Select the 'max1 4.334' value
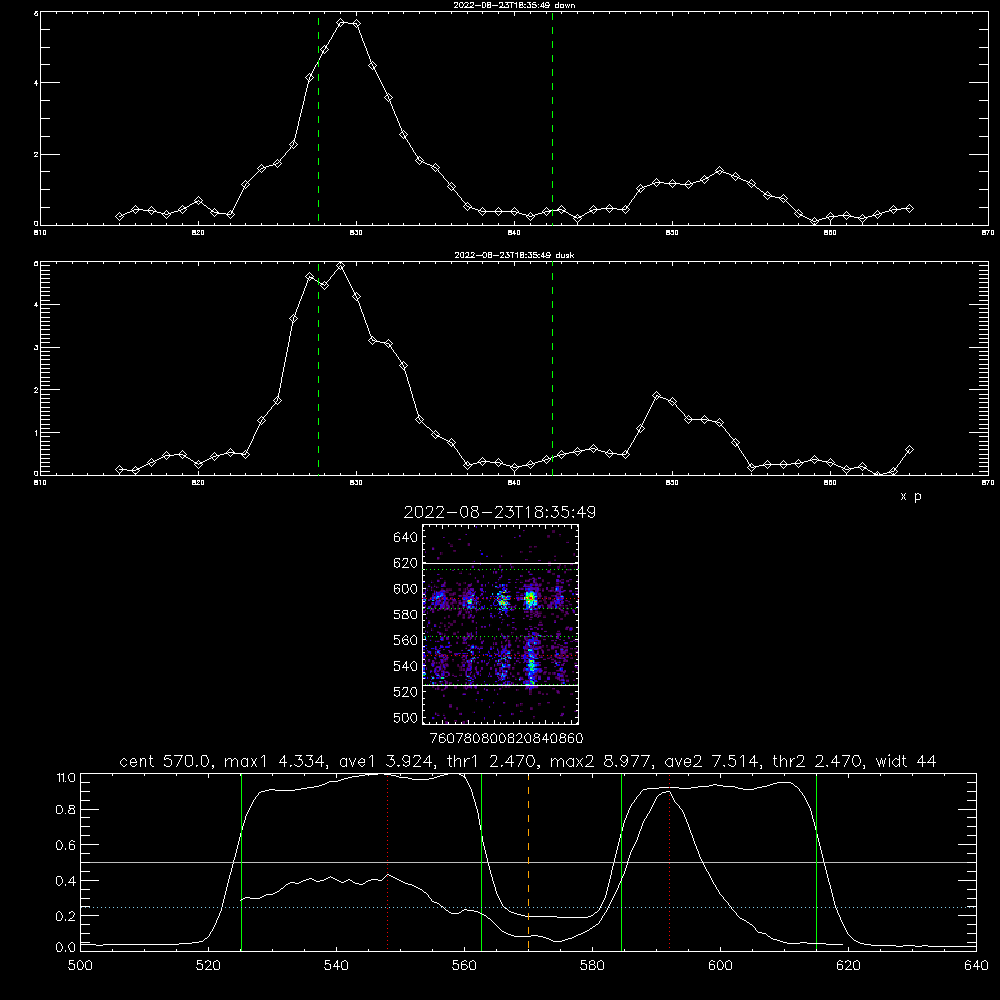Screen dimensions: 1000x1000 point(276,761)
